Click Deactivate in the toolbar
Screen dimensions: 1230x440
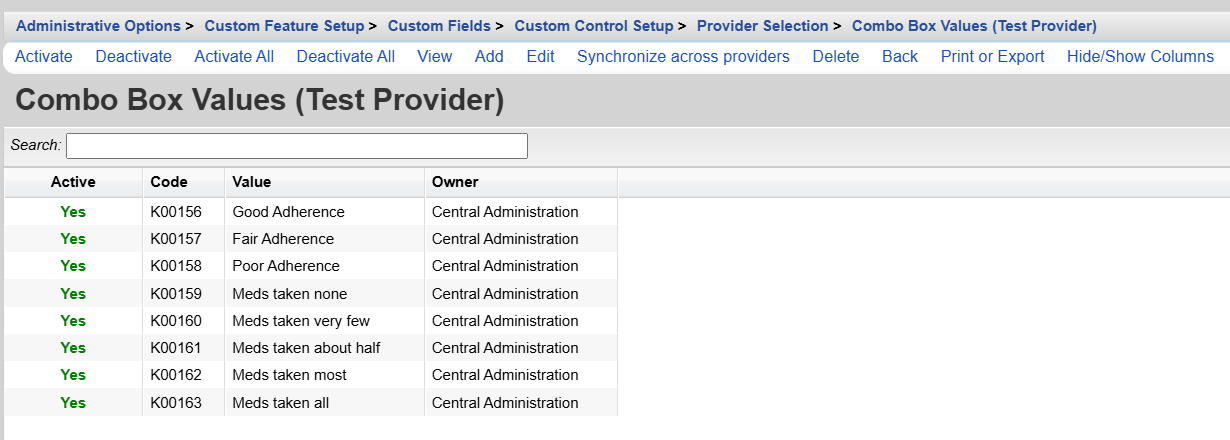tap(134, 57)
